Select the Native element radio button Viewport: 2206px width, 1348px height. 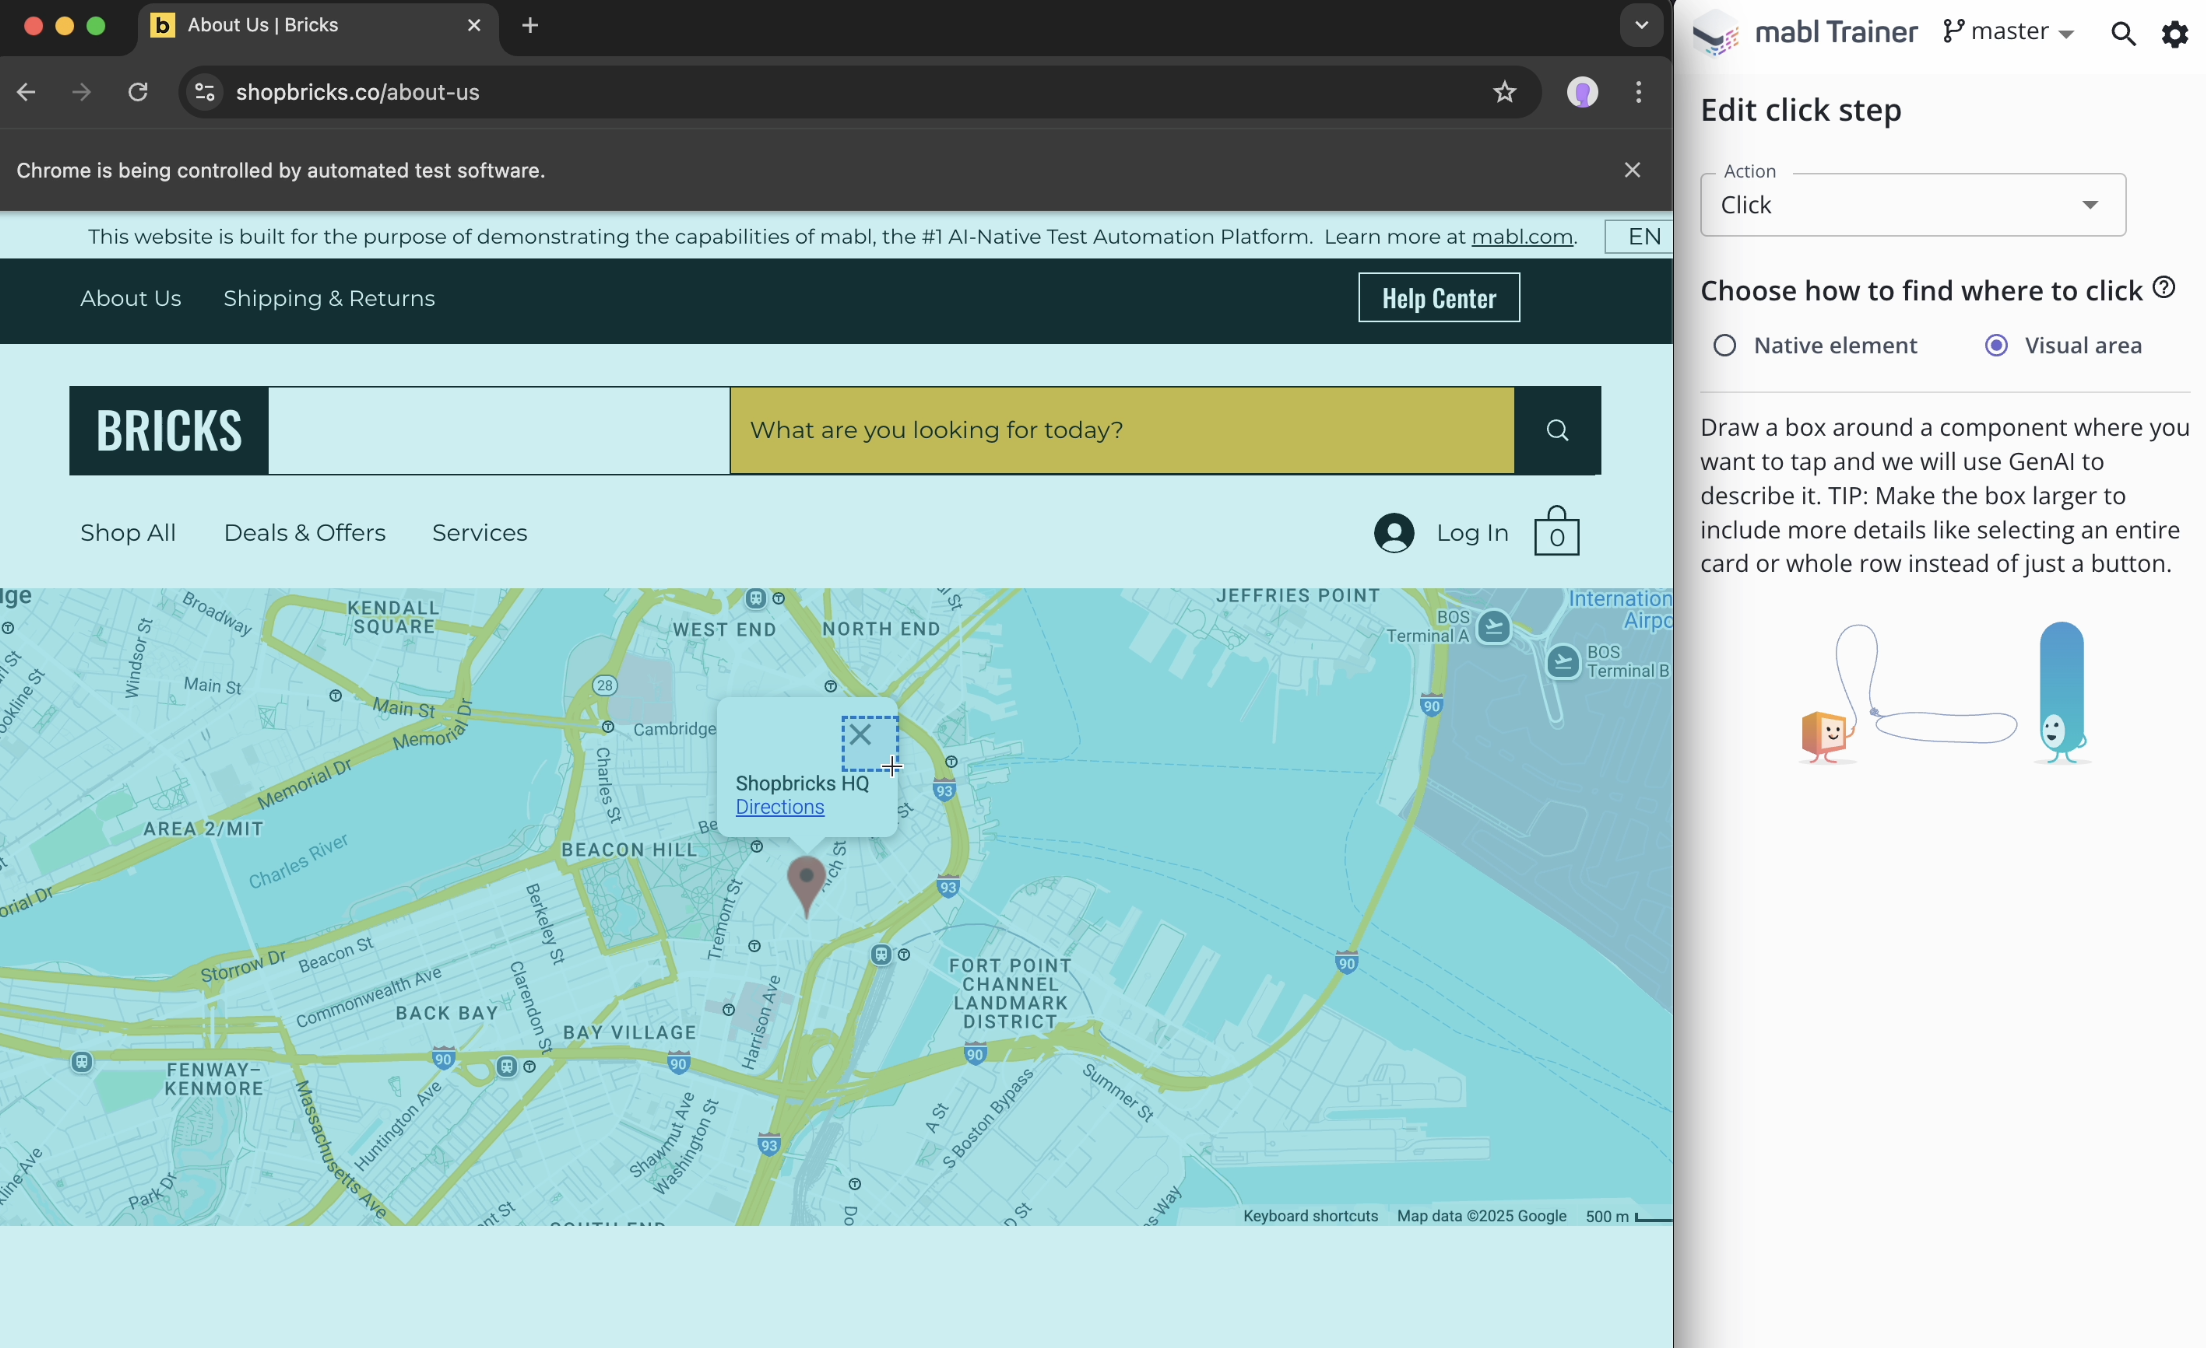(1725, 346)
